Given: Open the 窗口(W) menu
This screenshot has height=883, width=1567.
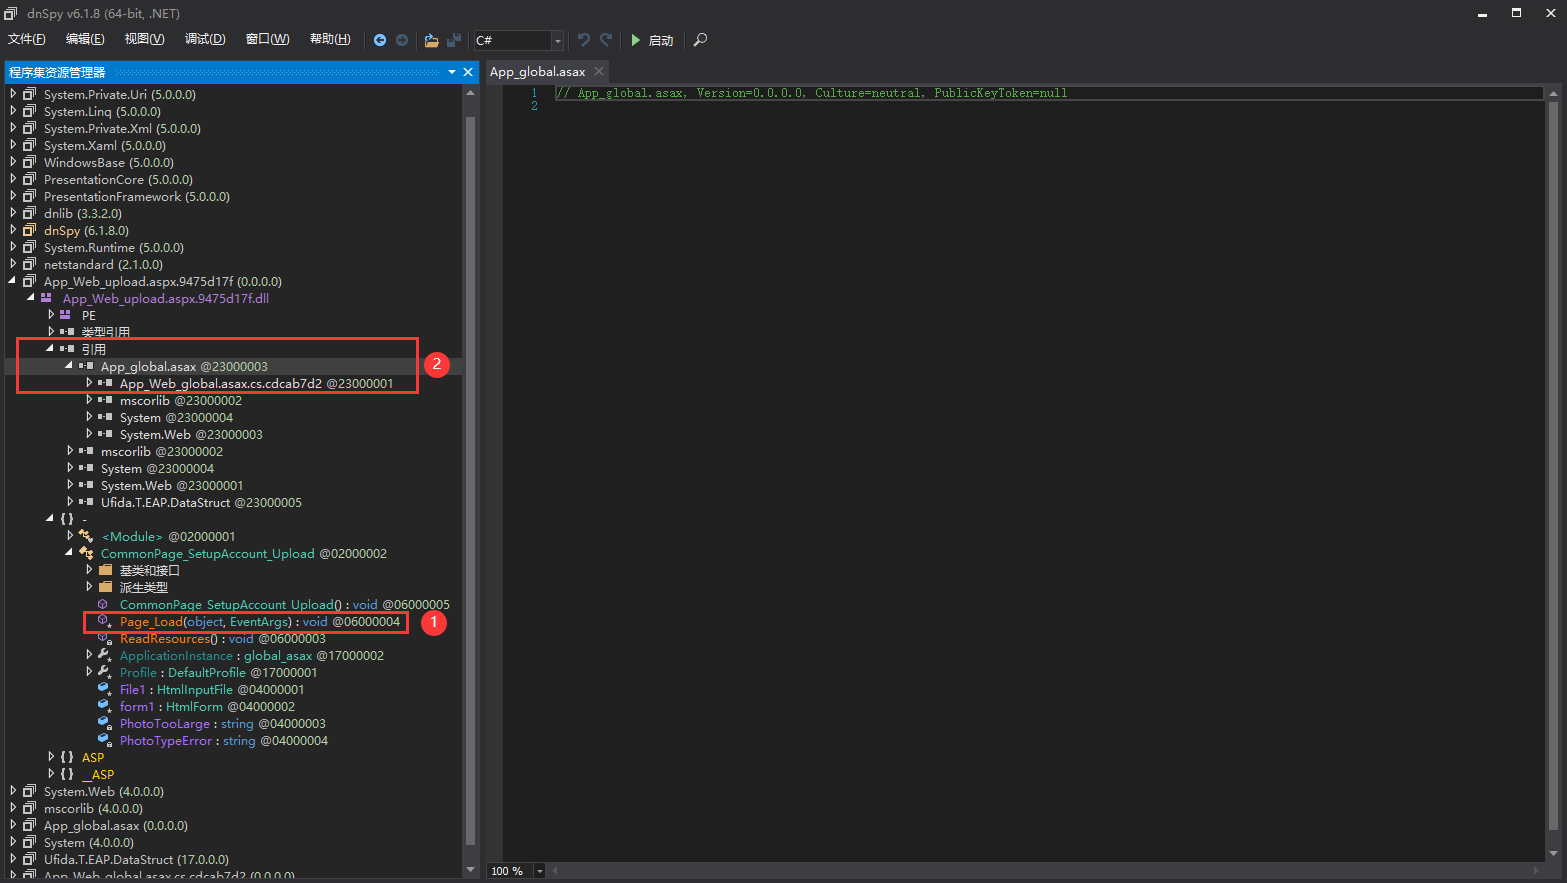Looking at the screenshot, I should coord(267,39).
